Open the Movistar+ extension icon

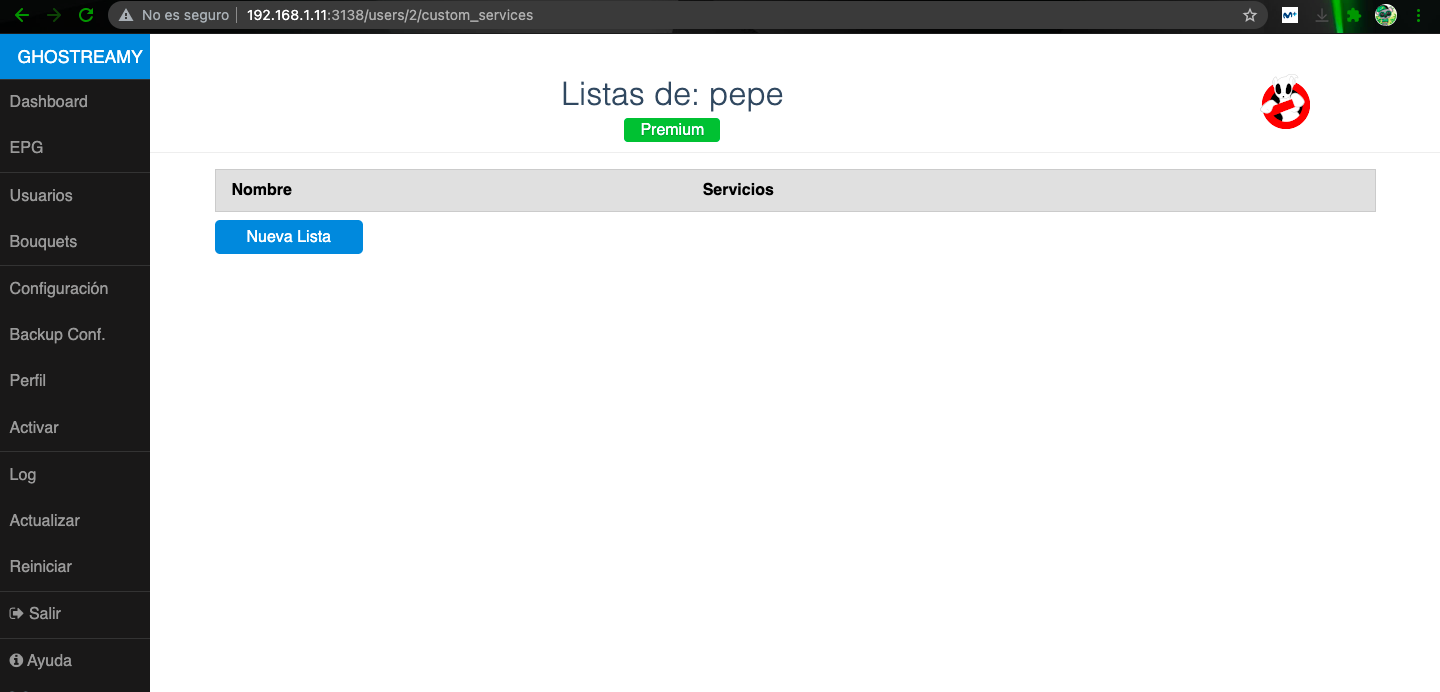pos(1290,16)
